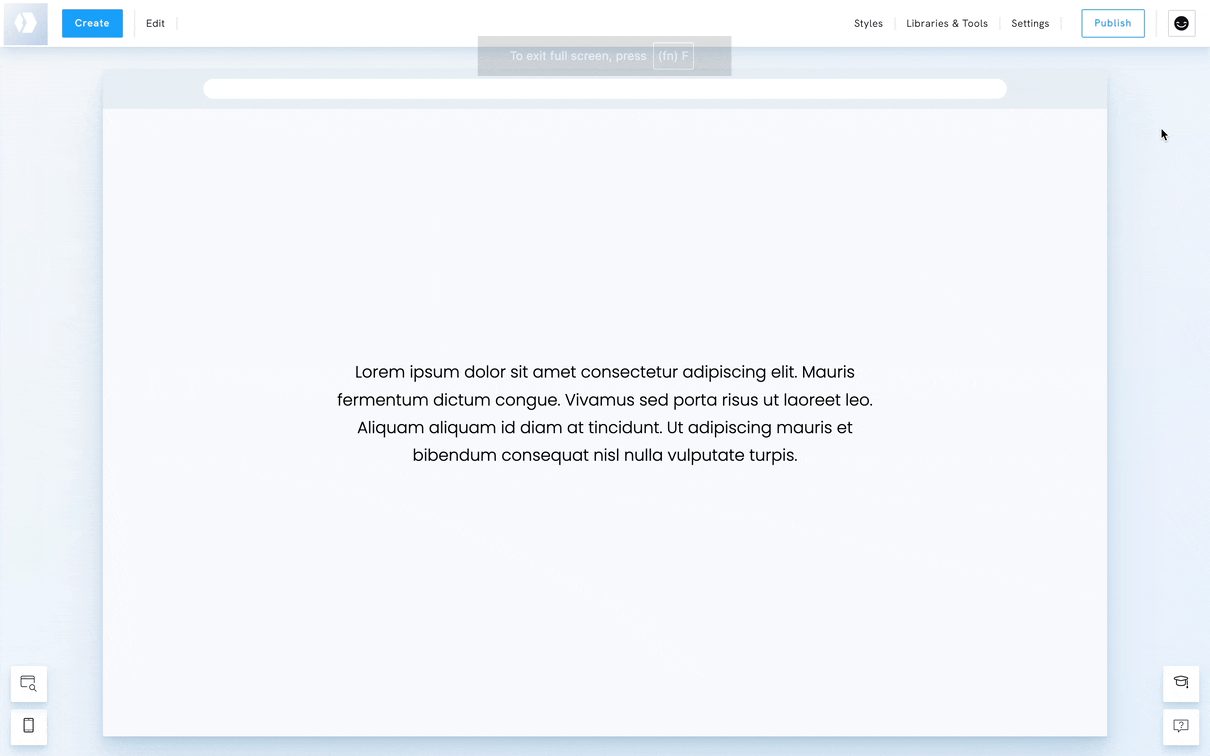The image size is (1210, 756).
Task: Switch to mobile device preview
Action: pos(28,726)
